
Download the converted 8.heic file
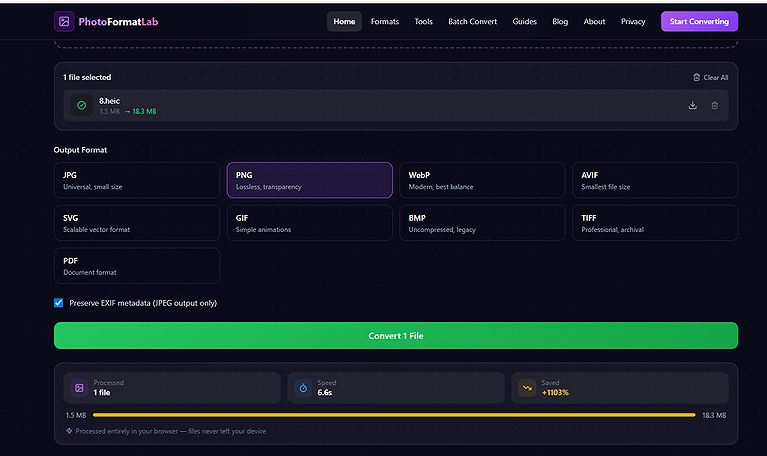(692, 105)
